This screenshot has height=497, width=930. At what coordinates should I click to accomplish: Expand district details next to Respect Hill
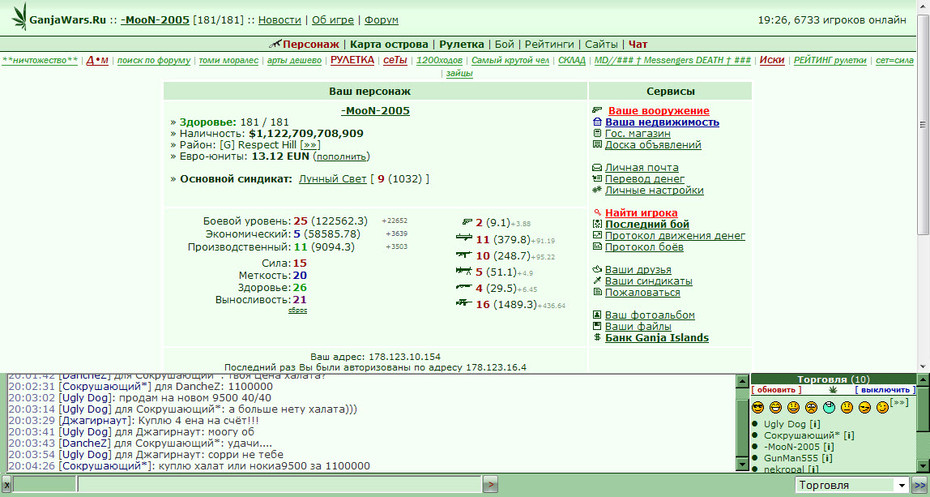tap(310, 145)
